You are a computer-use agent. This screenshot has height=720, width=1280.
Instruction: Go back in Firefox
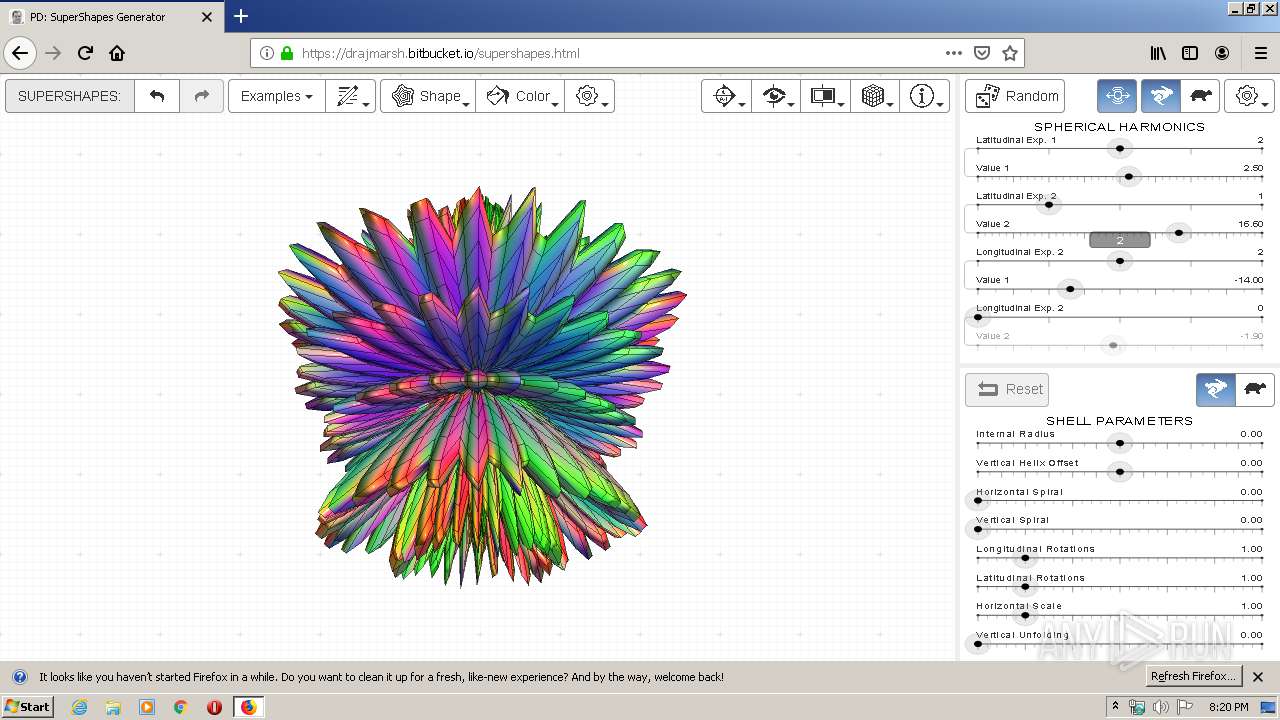(x=20, y=53)
